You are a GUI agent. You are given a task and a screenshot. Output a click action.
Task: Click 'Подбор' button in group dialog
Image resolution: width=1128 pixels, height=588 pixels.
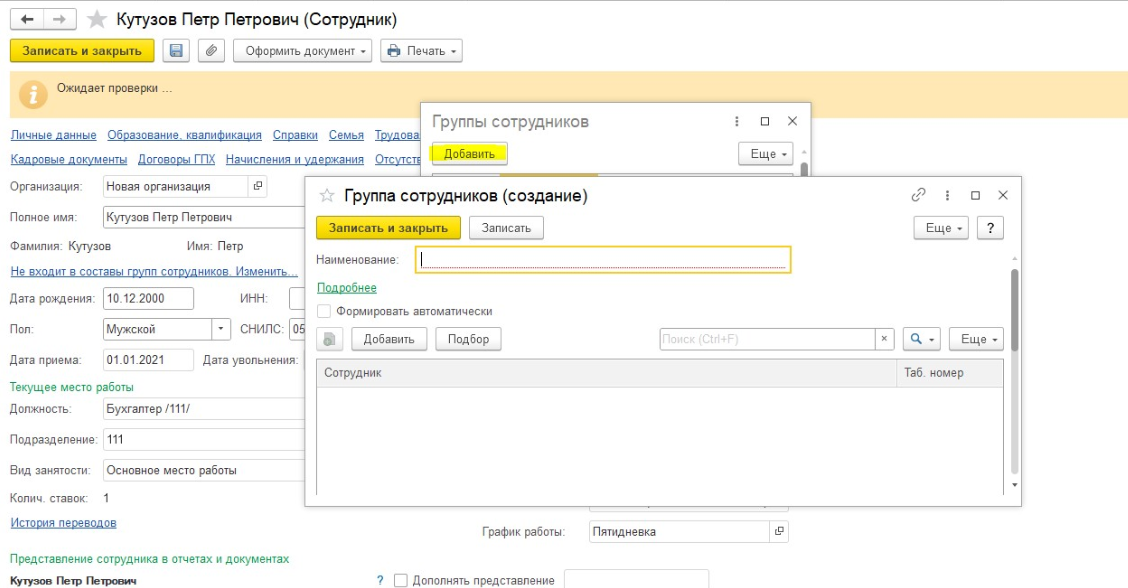tap(468, 340)
